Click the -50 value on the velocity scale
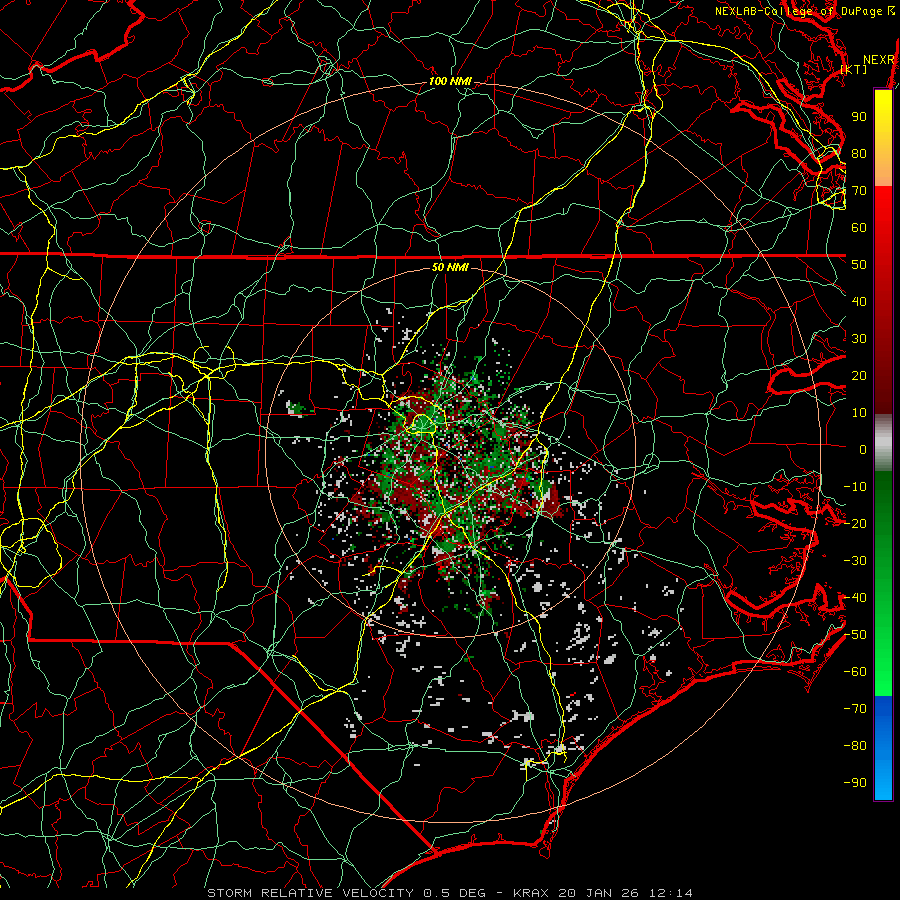Image resolution: width=900 pixels, height=900 pixels. tap(855, 635)
